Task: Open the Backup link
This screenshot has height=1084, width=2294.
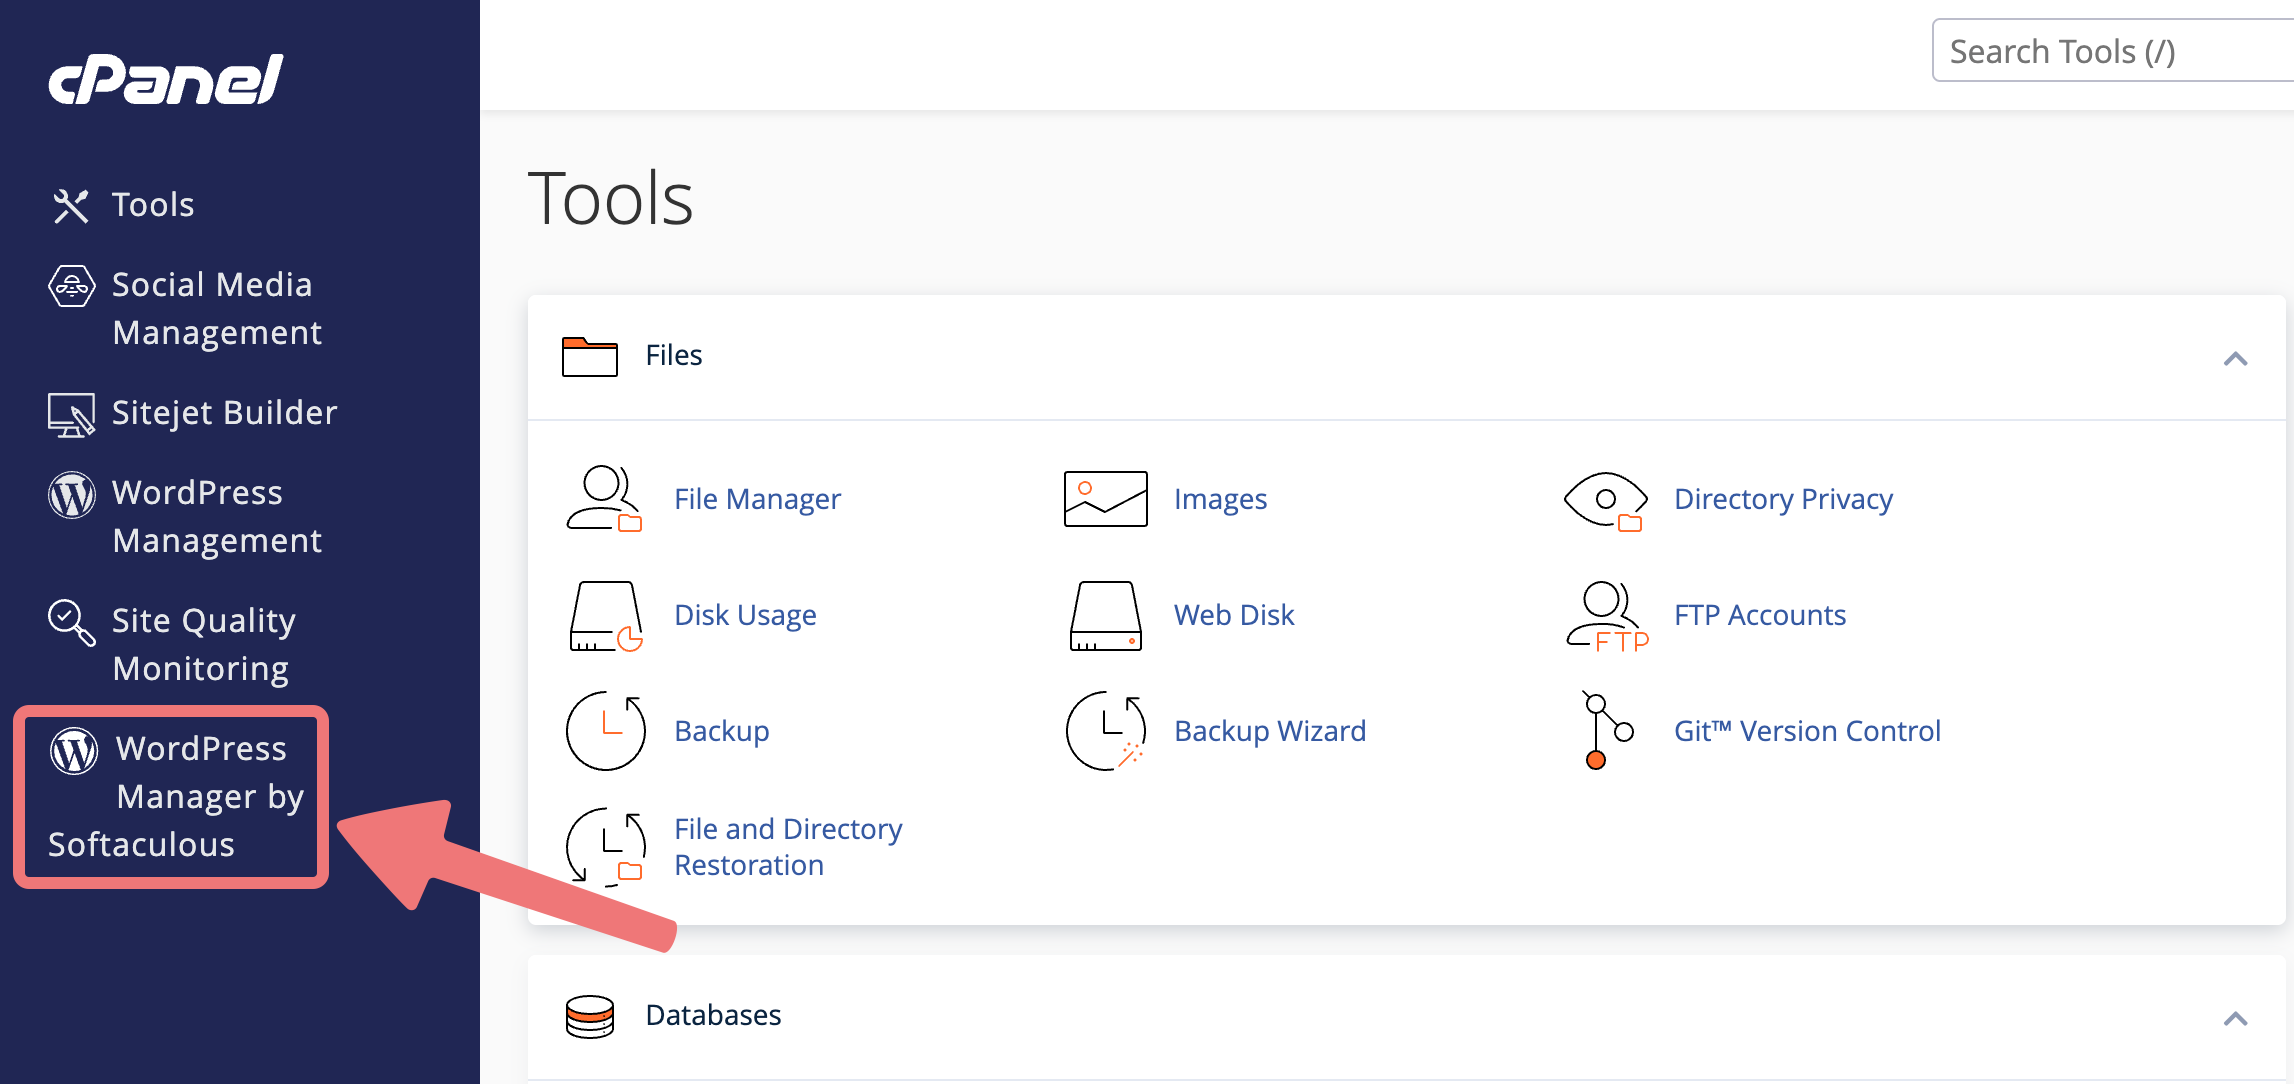Action: click(722, 730)
